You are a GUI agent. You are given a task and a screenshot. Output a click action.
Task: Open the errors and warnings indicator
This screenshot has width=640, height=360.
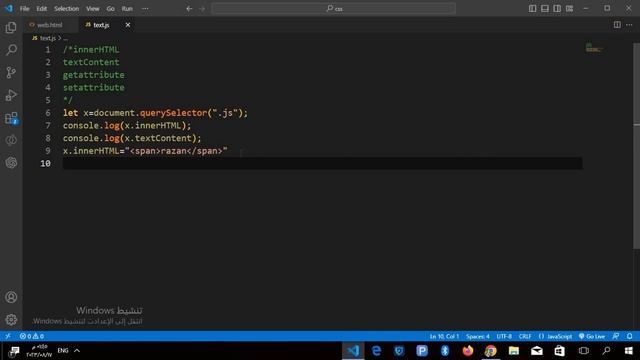coord(32,336)
